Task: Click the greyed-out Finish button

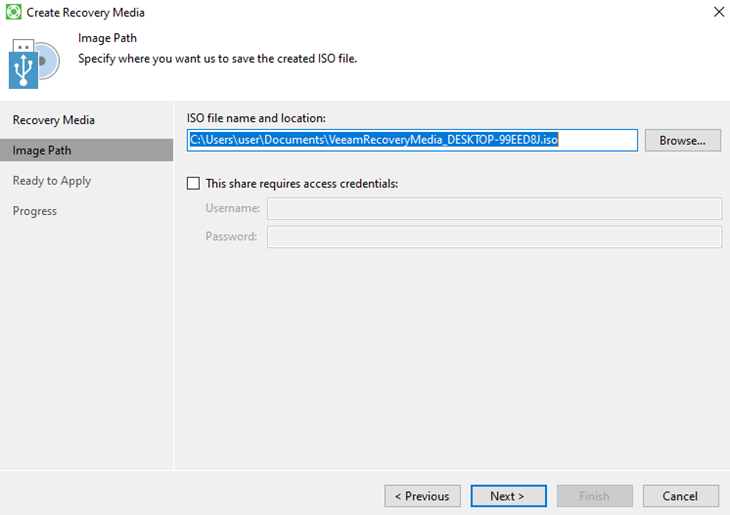Action: coord(595,496)
